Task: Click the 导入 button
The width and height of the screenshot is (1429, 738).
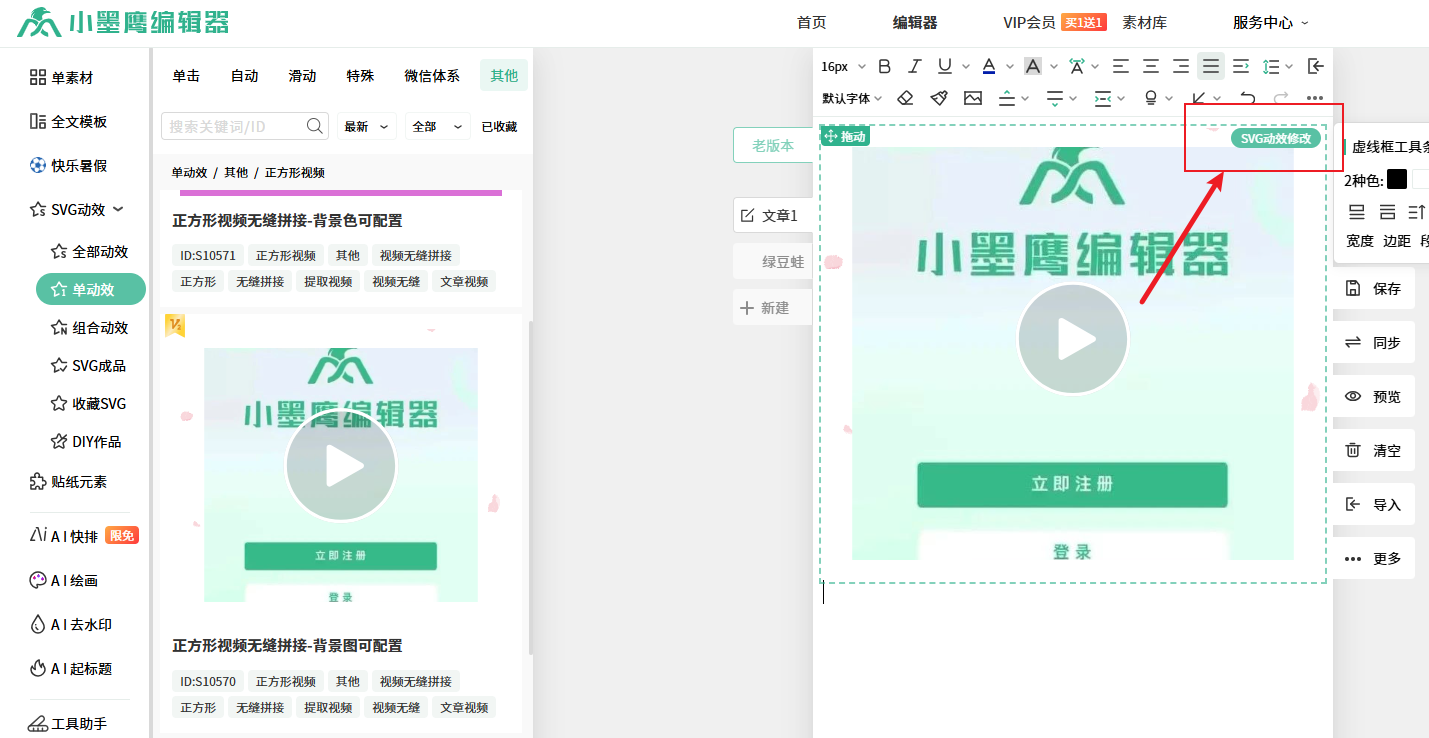Action: click(1375, 504)
